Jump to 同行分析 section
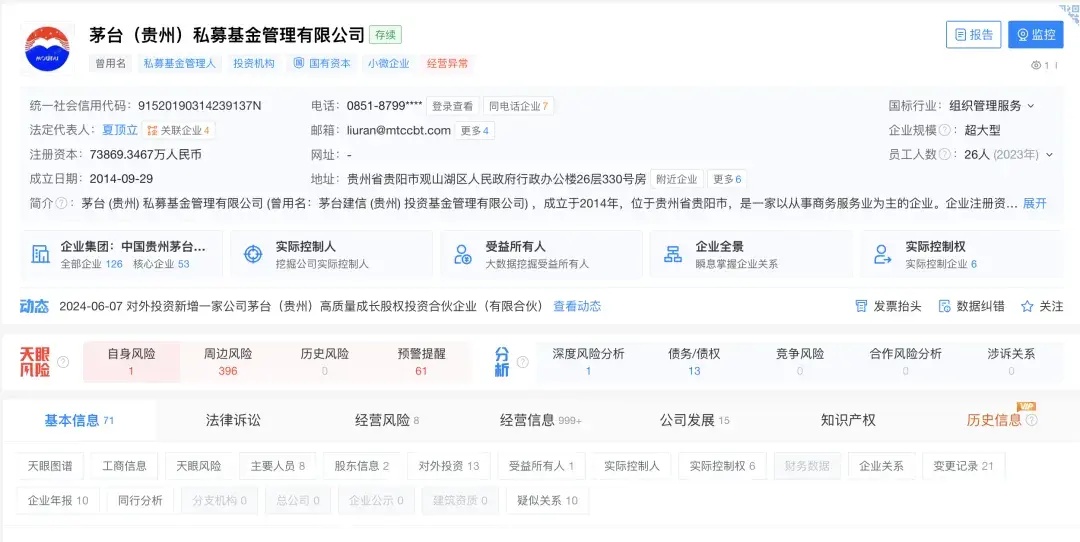The width and height of the screenshot is (1080, 542). (x=141, y=501)
